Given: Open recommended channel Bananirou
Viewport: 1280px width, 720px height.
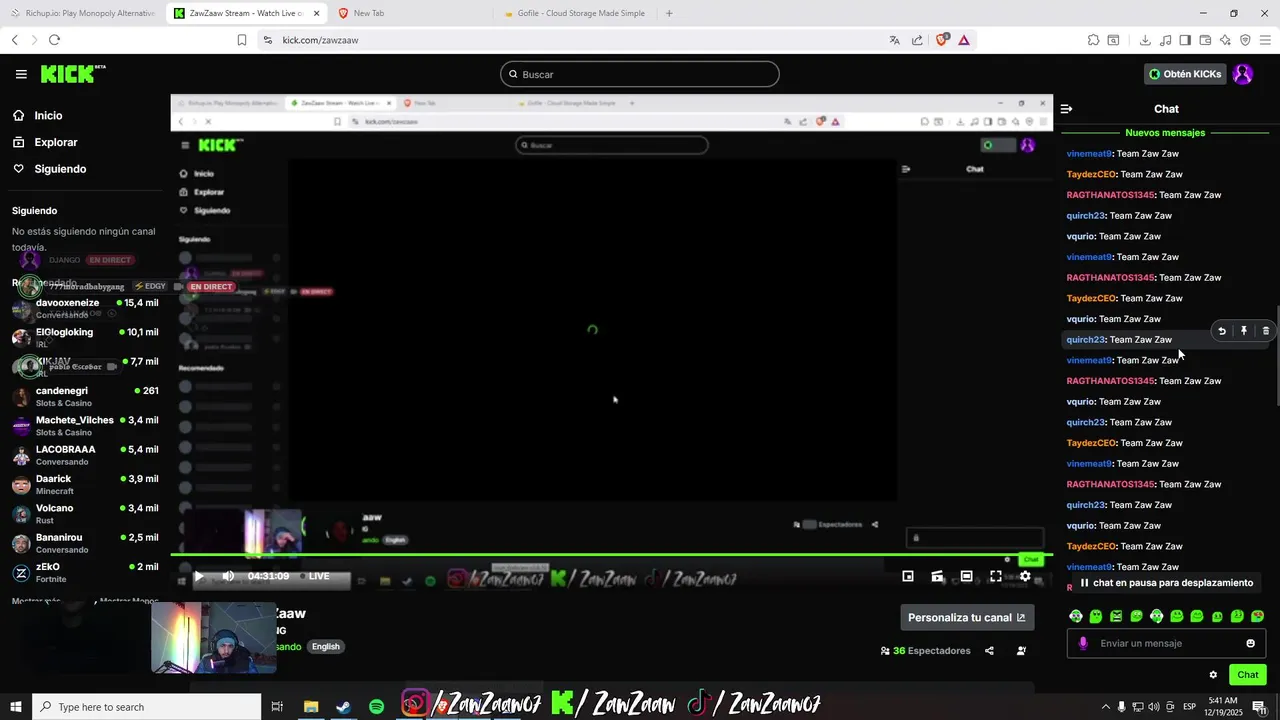Looking at the screenshot, I should [85, 543].
